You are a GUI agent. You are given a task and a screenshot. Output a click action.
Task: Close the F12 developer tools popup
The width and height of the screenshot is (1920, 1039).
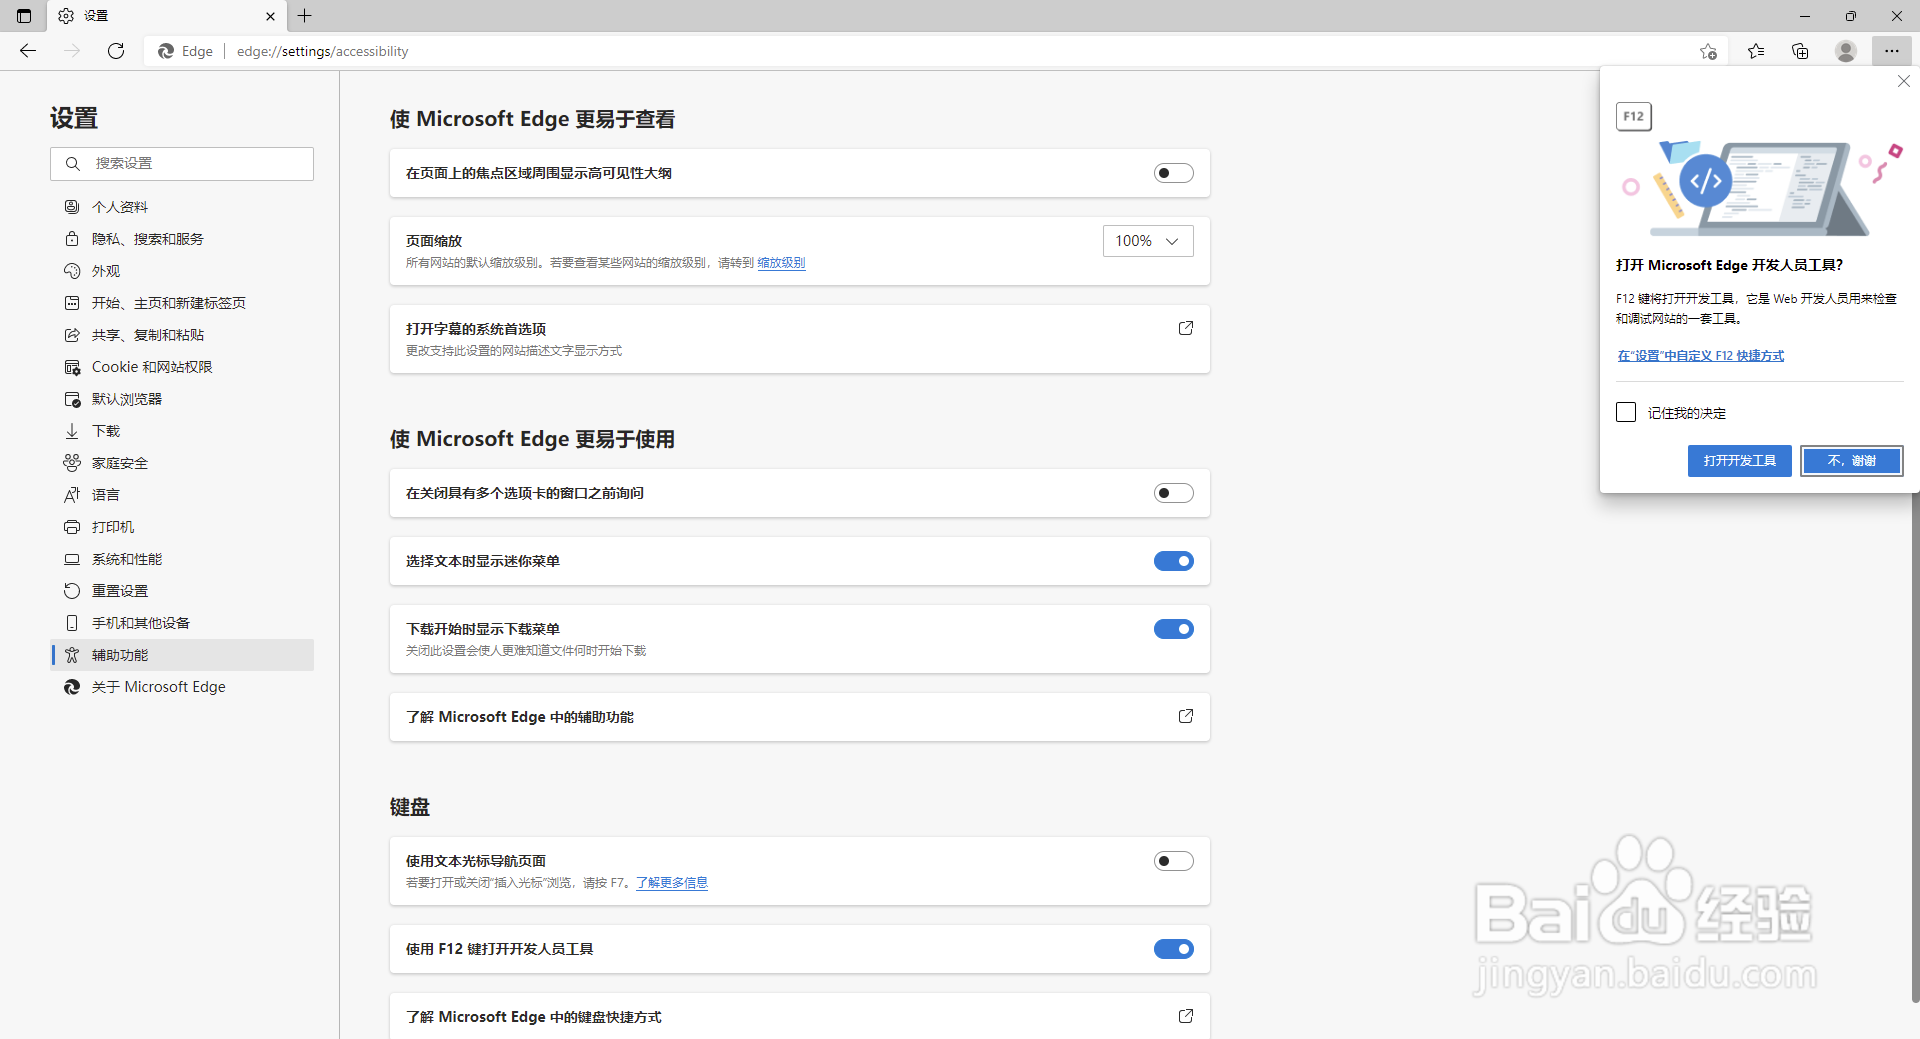point(1904,81)
